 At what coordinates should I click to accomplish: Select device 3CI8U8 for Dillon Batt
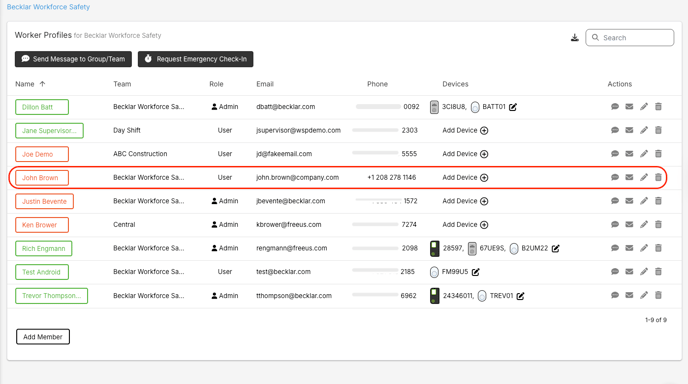(448, 107)
